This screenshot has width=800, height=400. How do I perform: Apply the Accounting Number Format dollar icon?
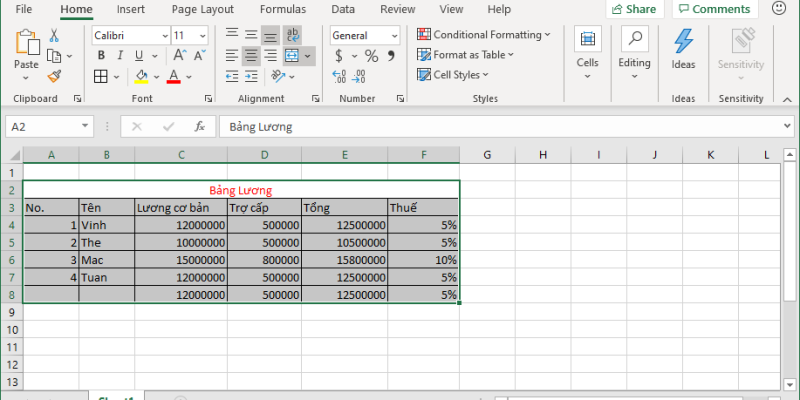point(341,55)
